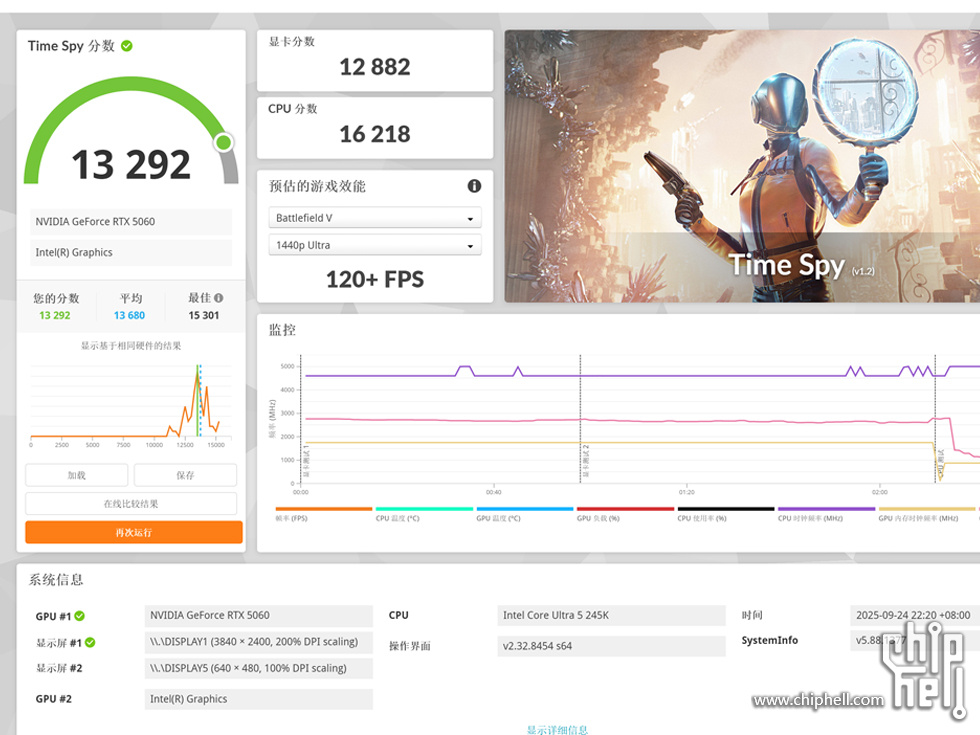Toggle the purple CPU clock frequency legend swatch
The image size is (980, 735).
coord(826,509)
